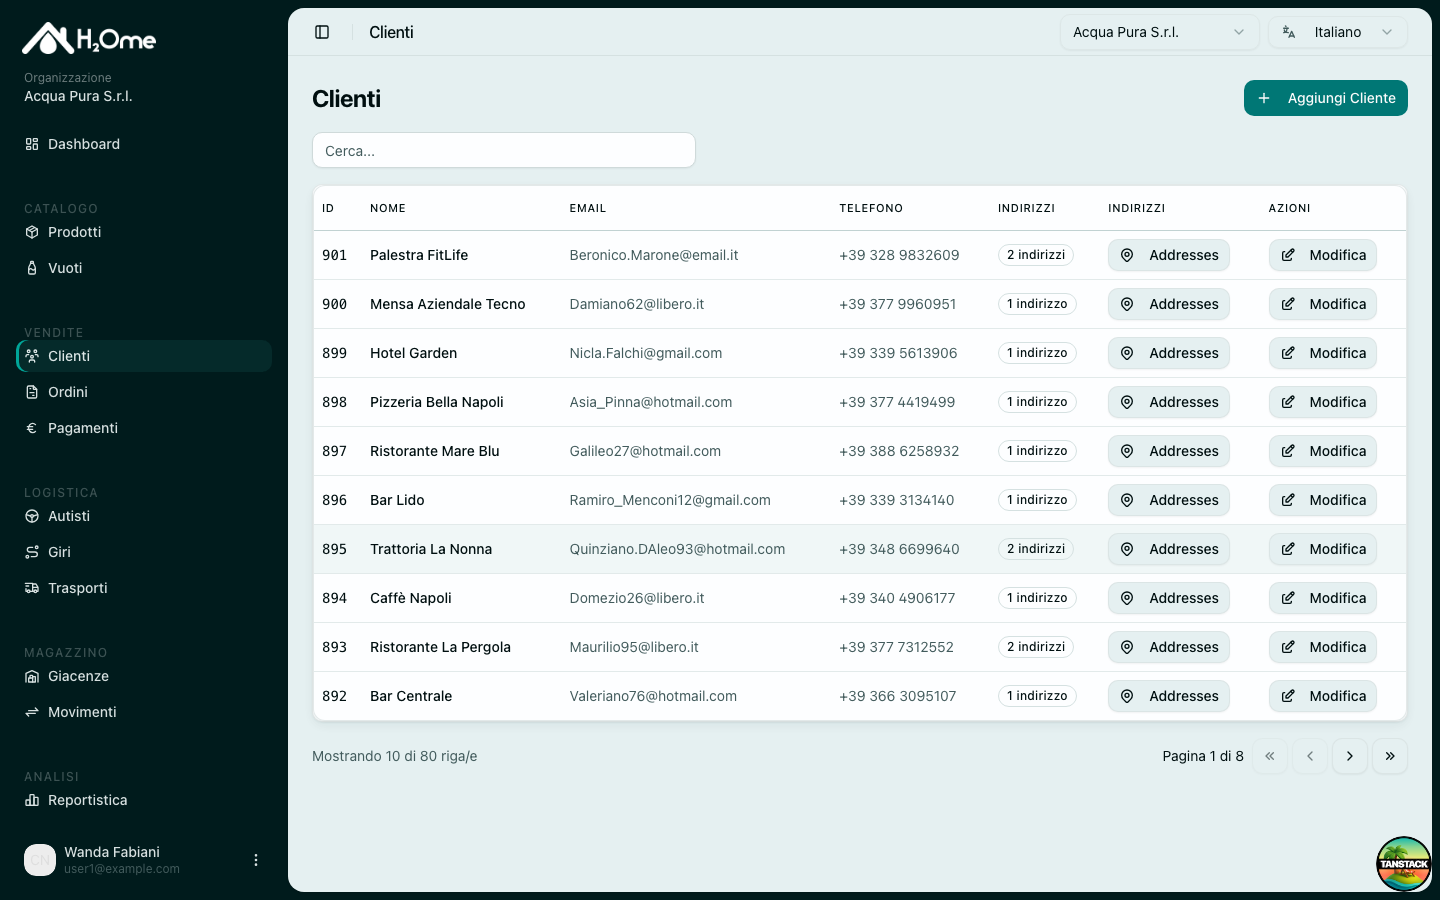Select Clienti in the sidebar

coord(144,356)
